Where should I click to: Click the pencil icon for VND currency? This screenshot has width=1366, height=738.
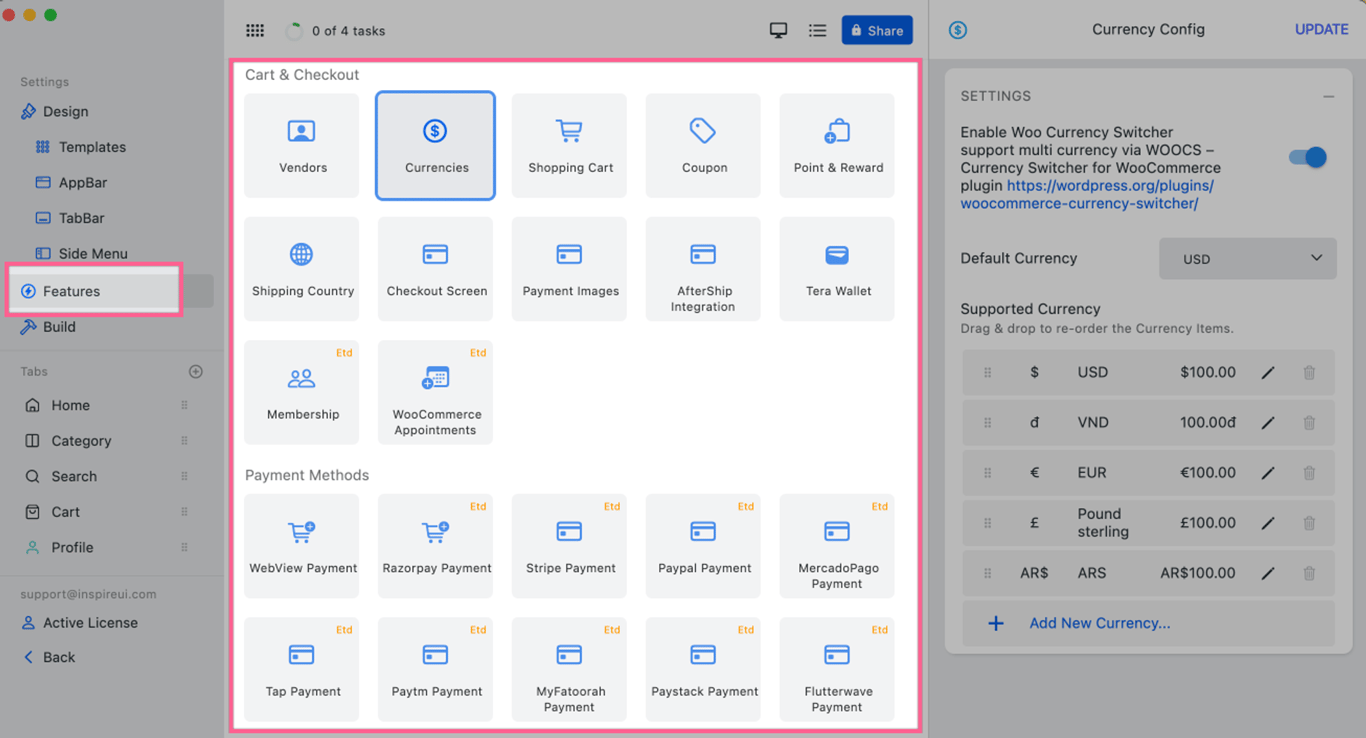[x=1268, y=423]
